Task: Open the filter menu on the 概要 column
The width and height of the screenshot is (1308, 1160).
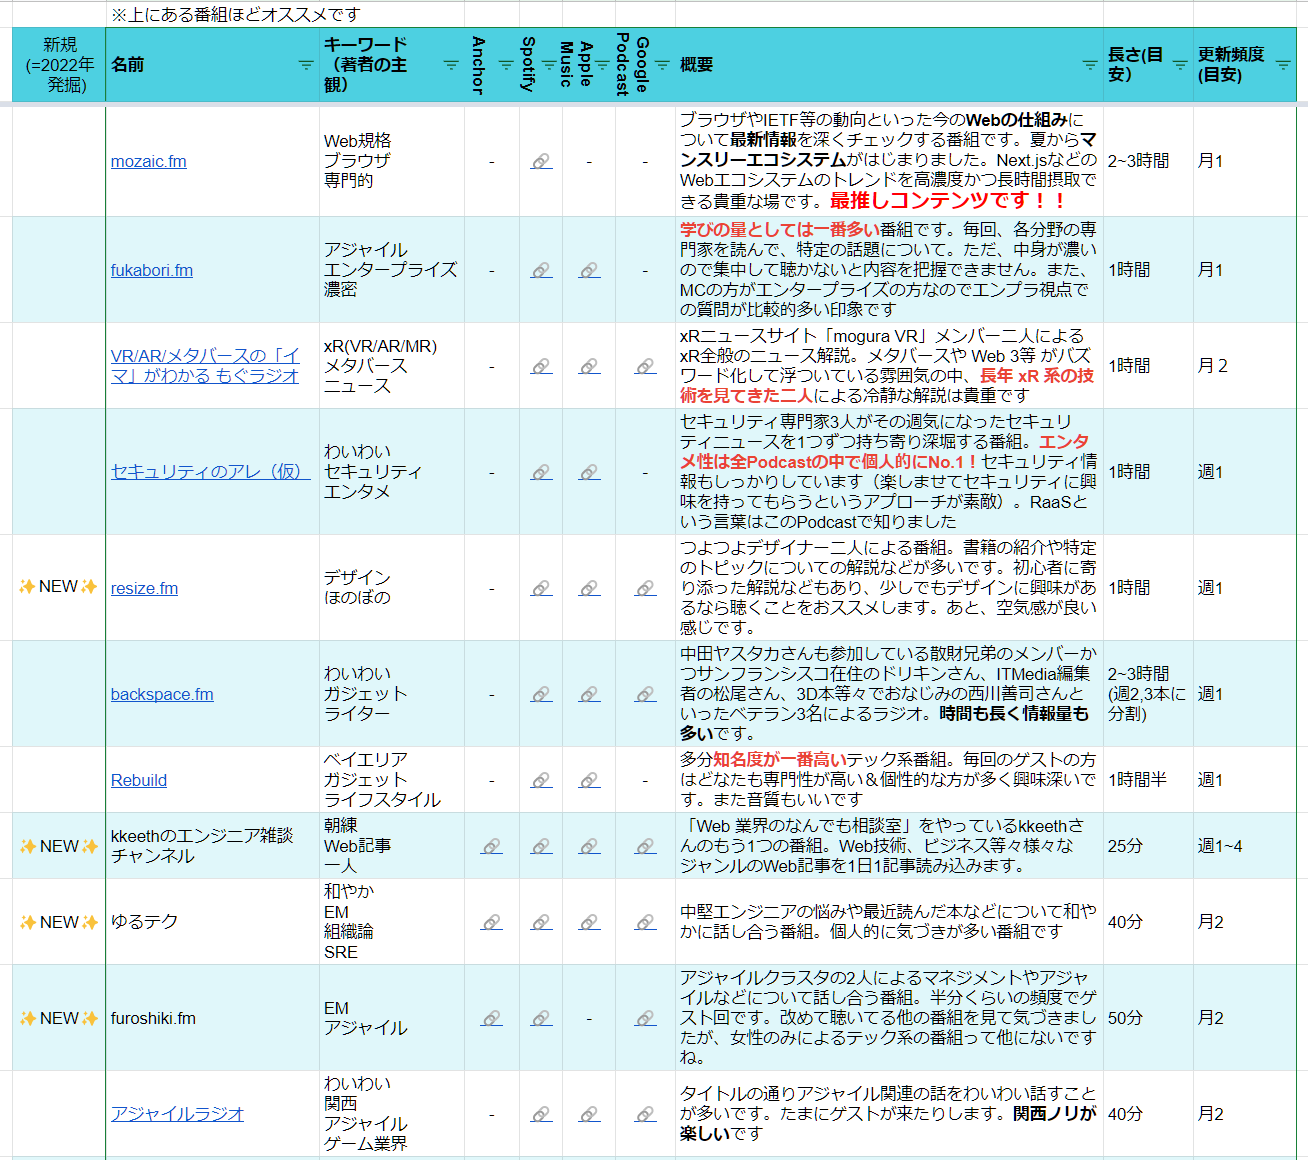Action: click(1088, 64)
